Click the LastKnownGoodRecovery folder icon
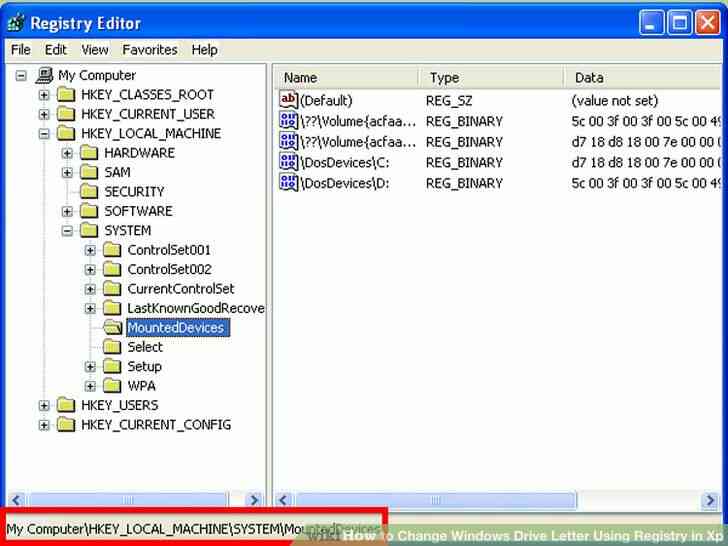The width and height of the screenshot is (728, 546). [112, 308]
